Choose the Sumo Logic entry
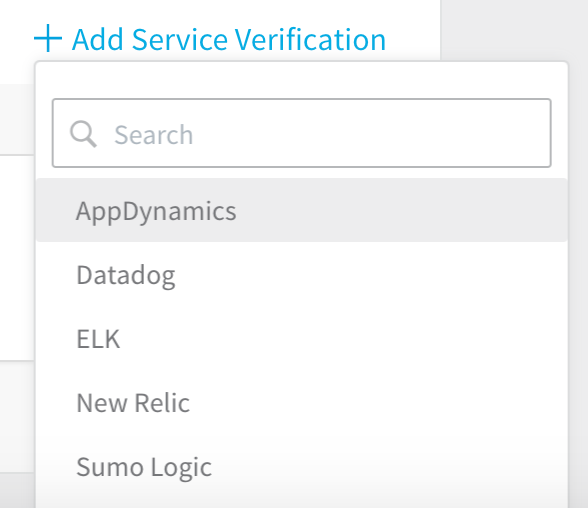 [x=302, y=467]
